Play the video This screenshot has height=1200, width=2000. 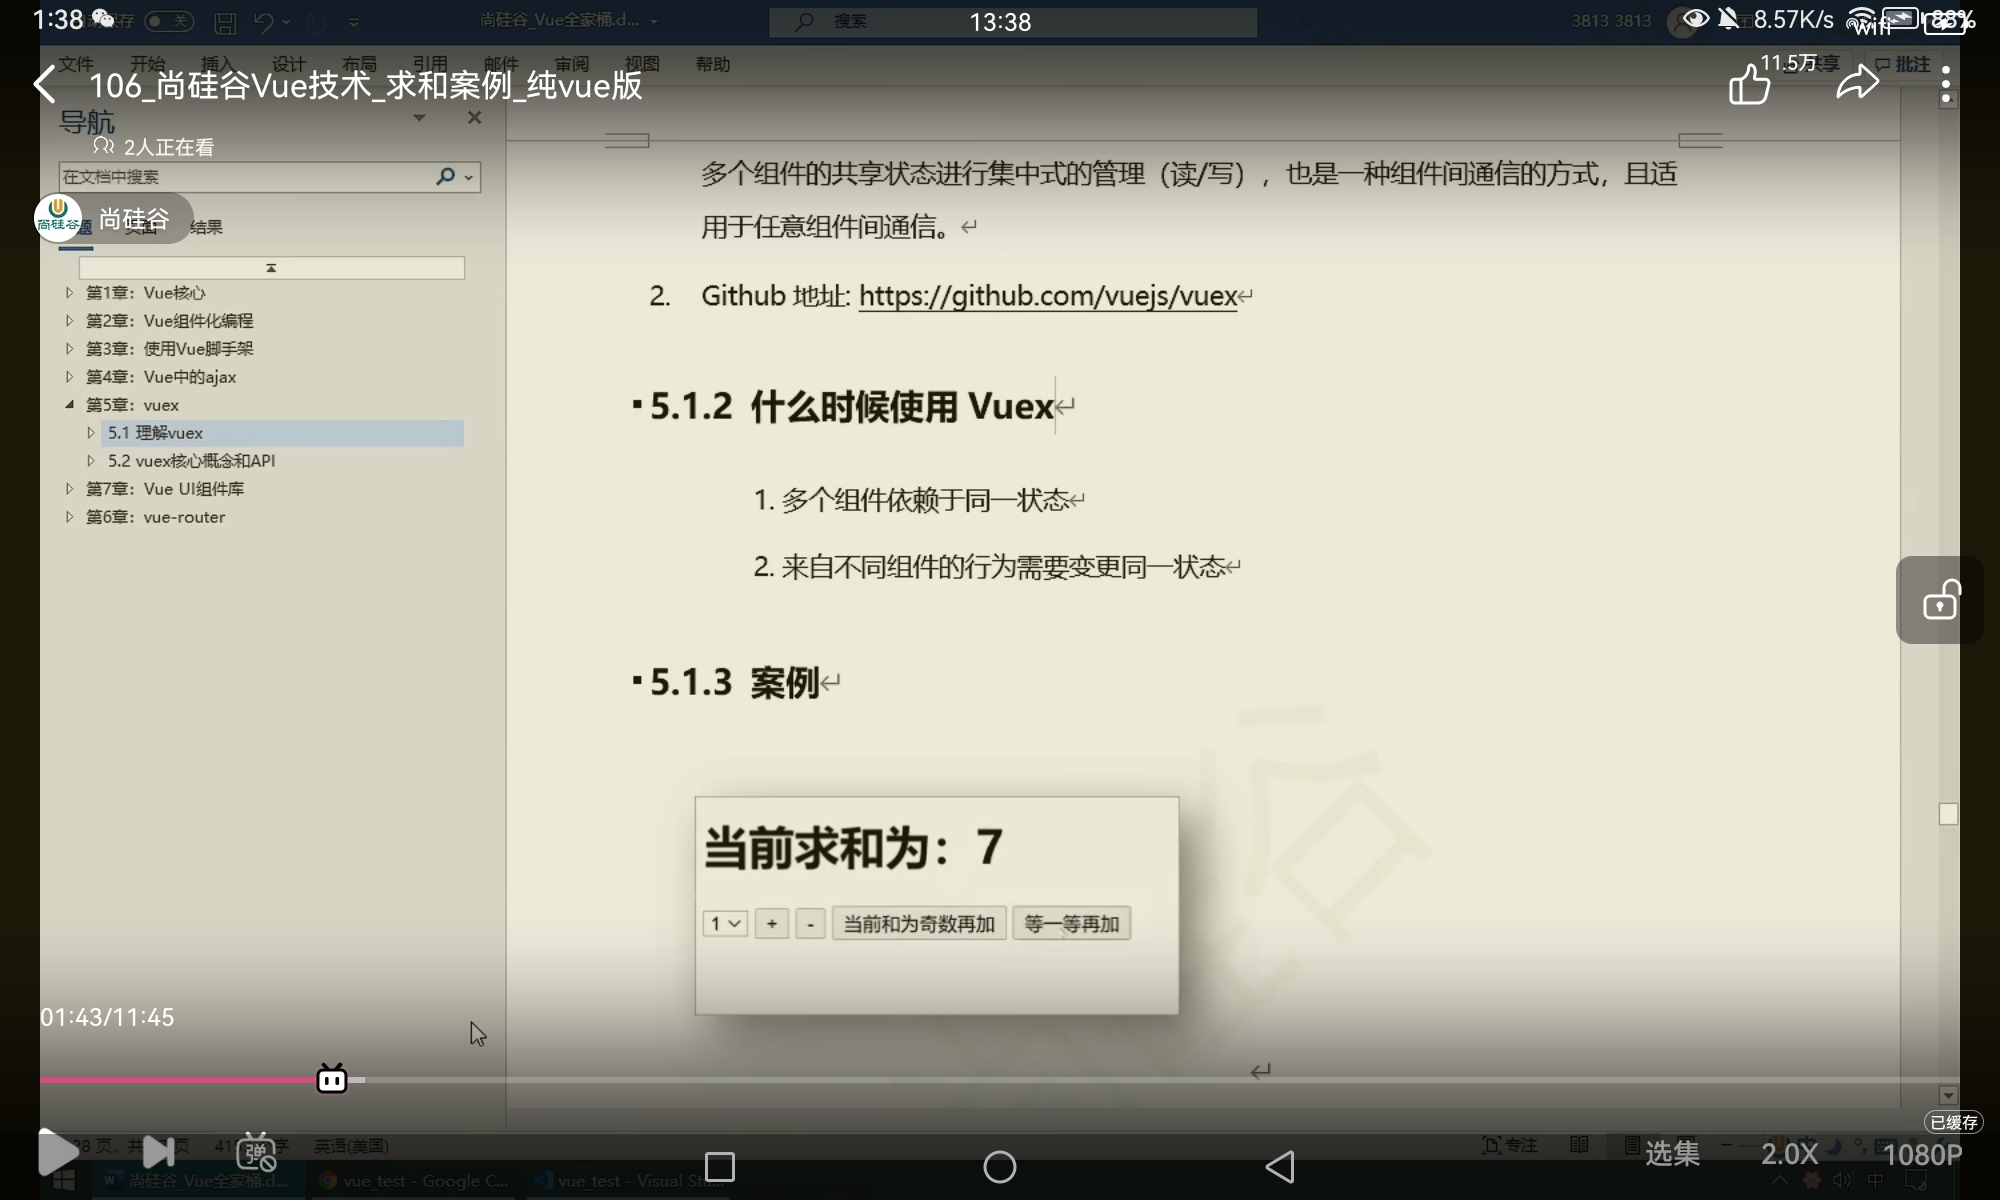(x=58, y=1152)
